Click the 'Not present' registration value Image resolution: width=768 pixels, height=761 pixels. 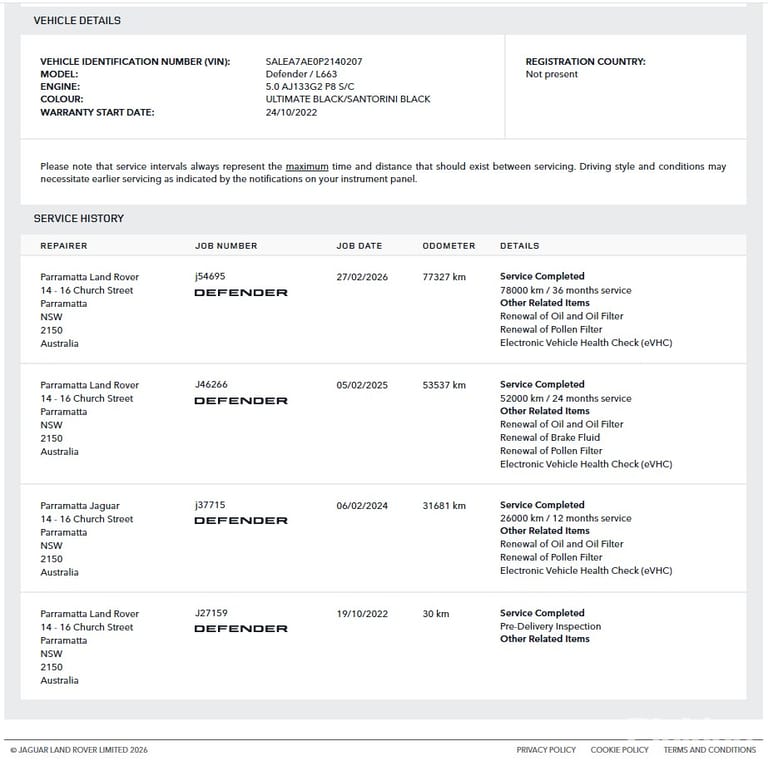click(552, 74)
